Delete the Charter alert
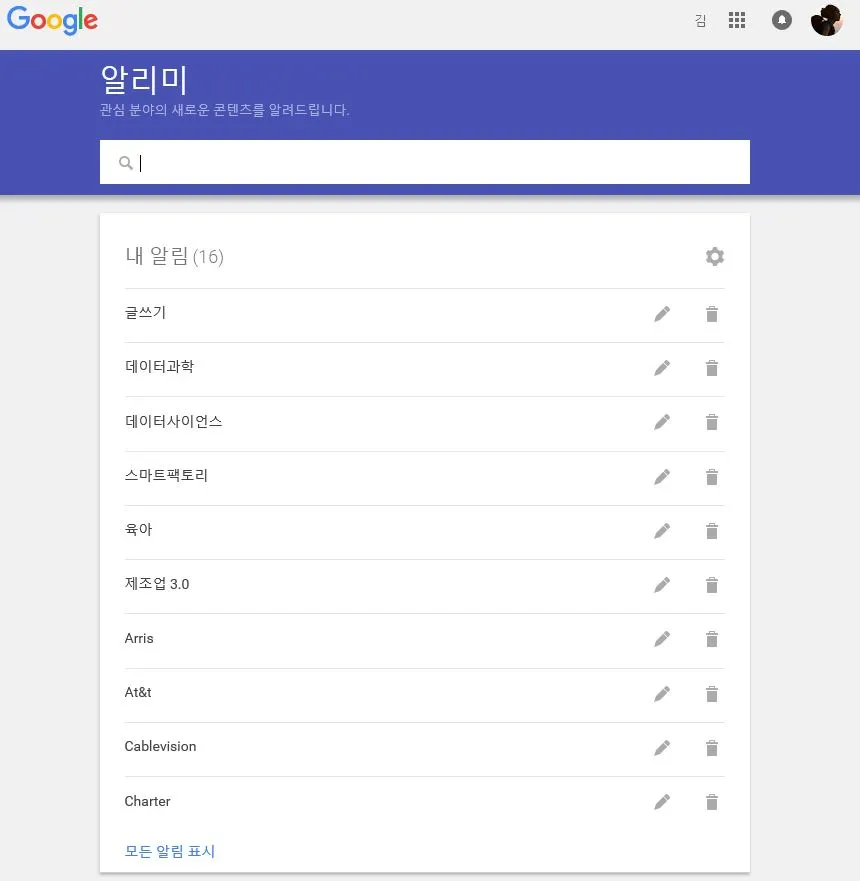860x881 pixels. pos(712,802)
